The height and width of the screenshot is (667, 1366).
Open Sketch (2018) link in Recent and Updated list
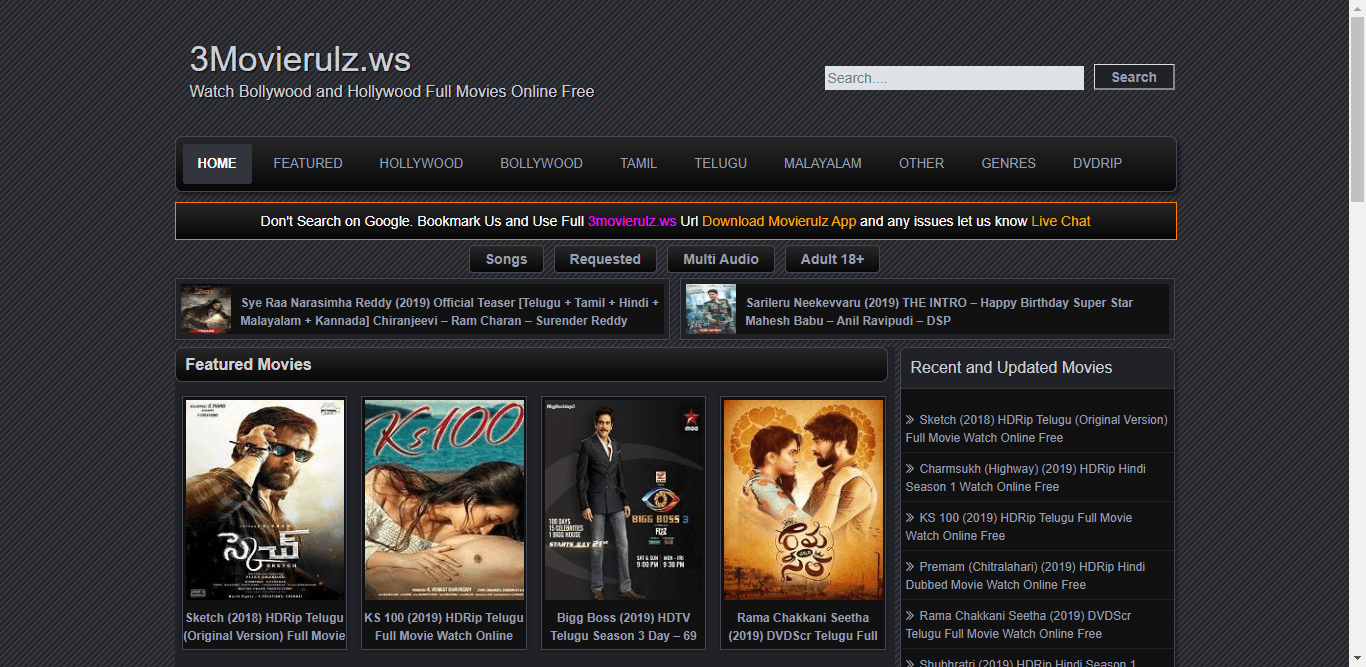click(x=1036, y=429)
